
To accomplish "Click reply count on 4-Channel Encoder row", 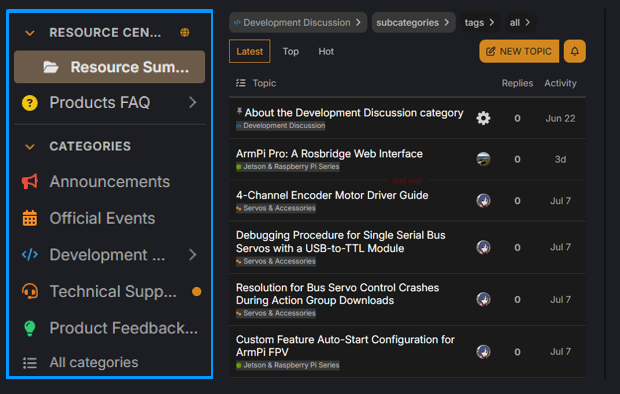I will [517, 201].
